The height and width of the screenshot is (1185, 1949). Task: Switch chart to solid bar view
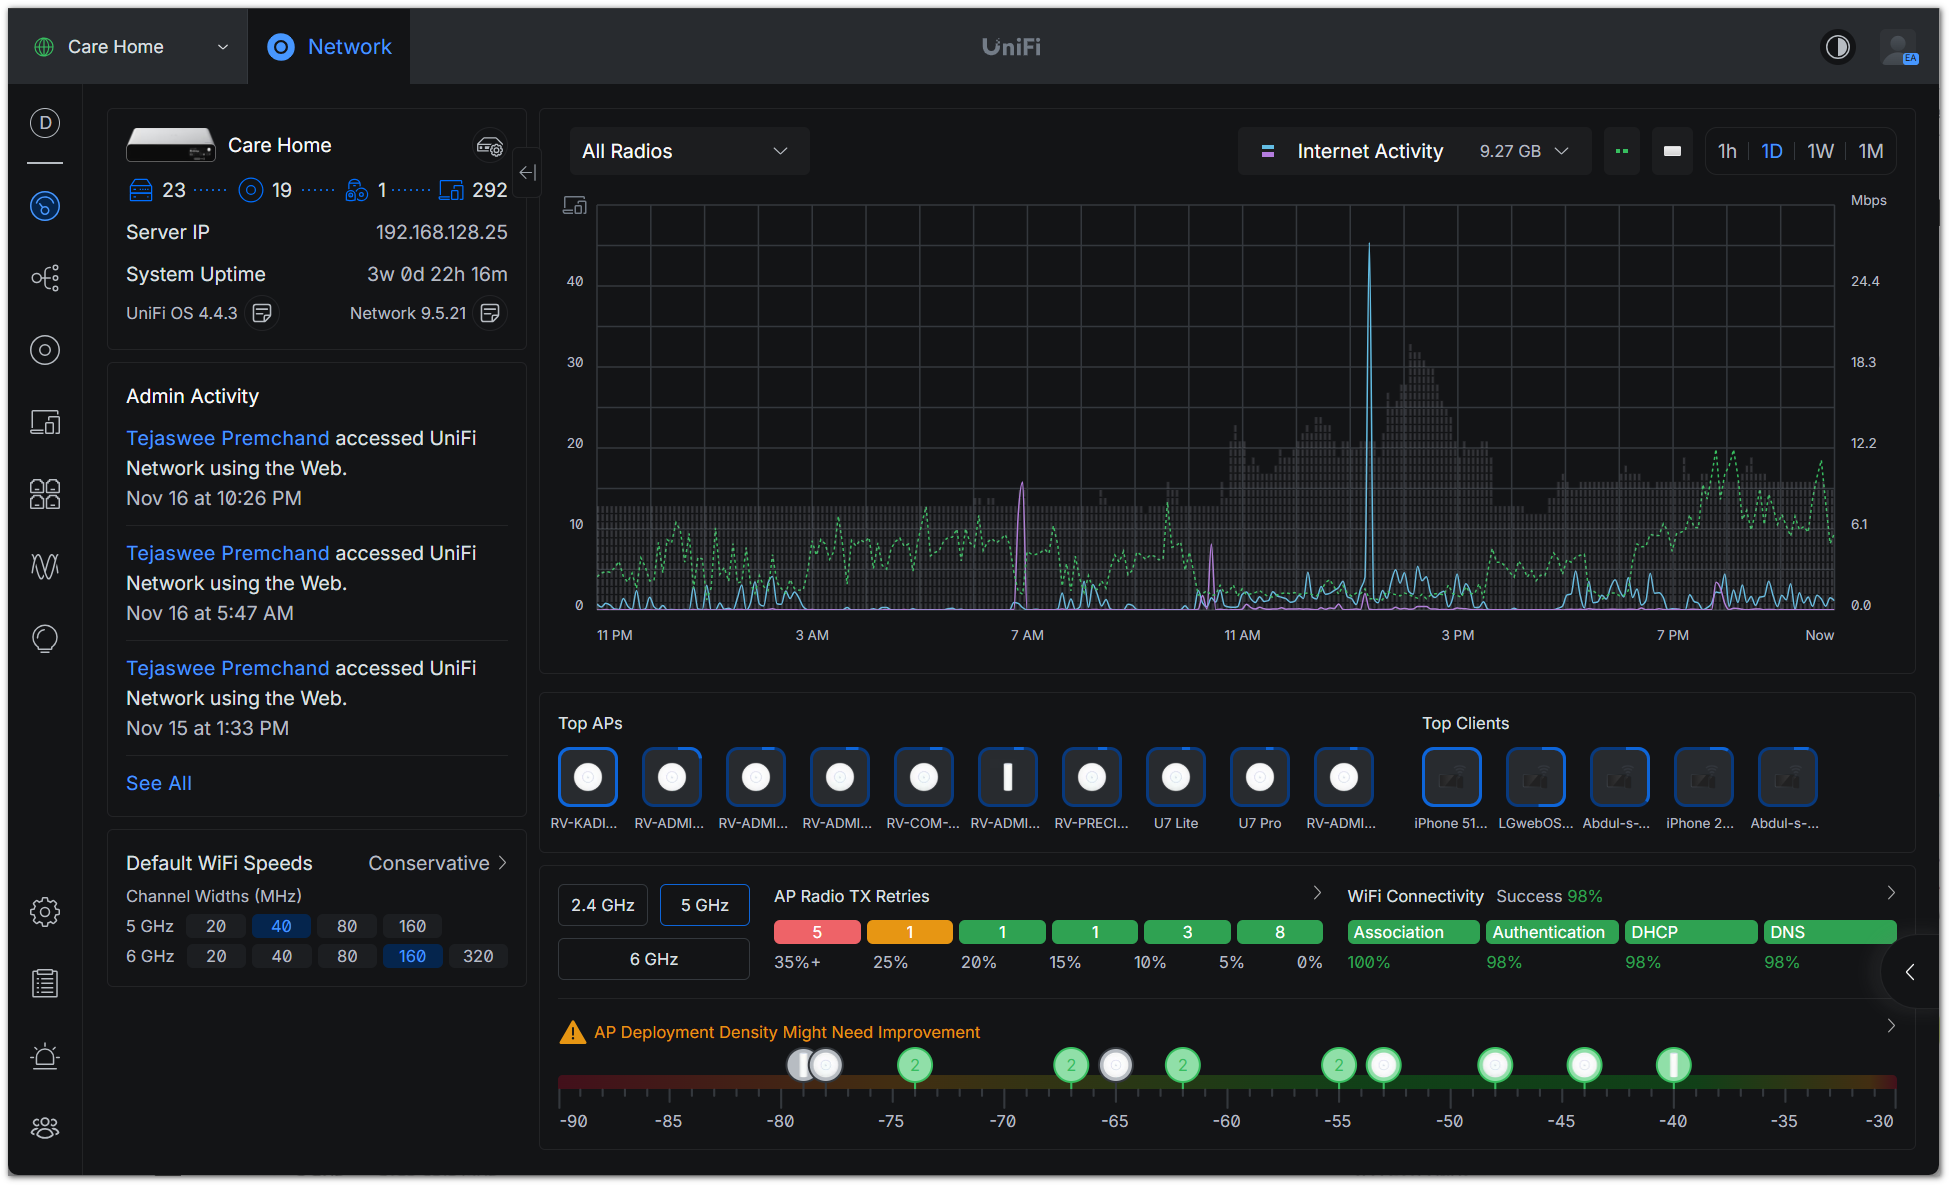coord(1672,151)
